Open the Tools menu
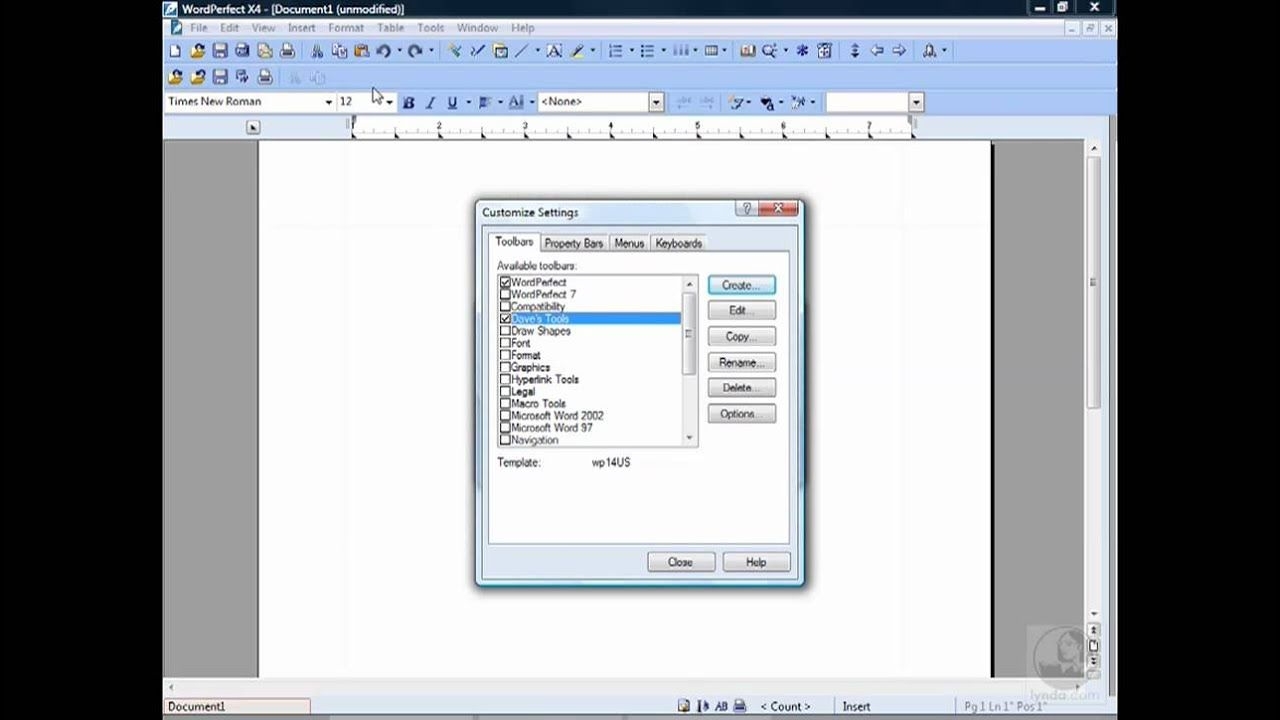 coord(431,28)
